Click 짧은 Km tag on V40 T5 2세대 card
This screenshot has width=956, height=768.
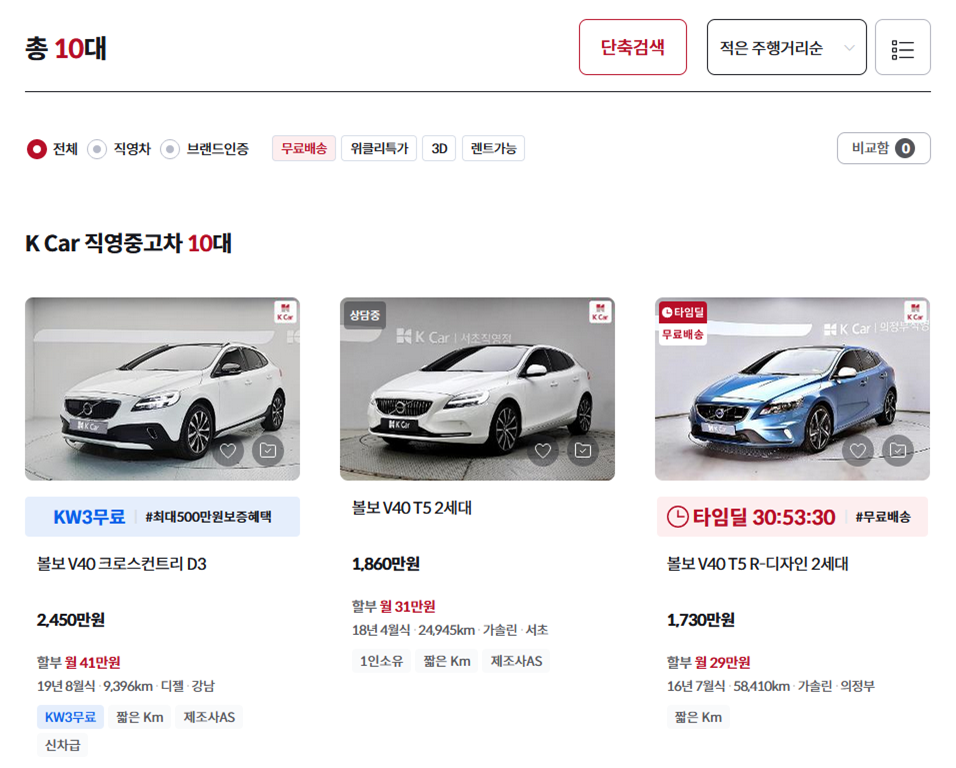[447, 661]
